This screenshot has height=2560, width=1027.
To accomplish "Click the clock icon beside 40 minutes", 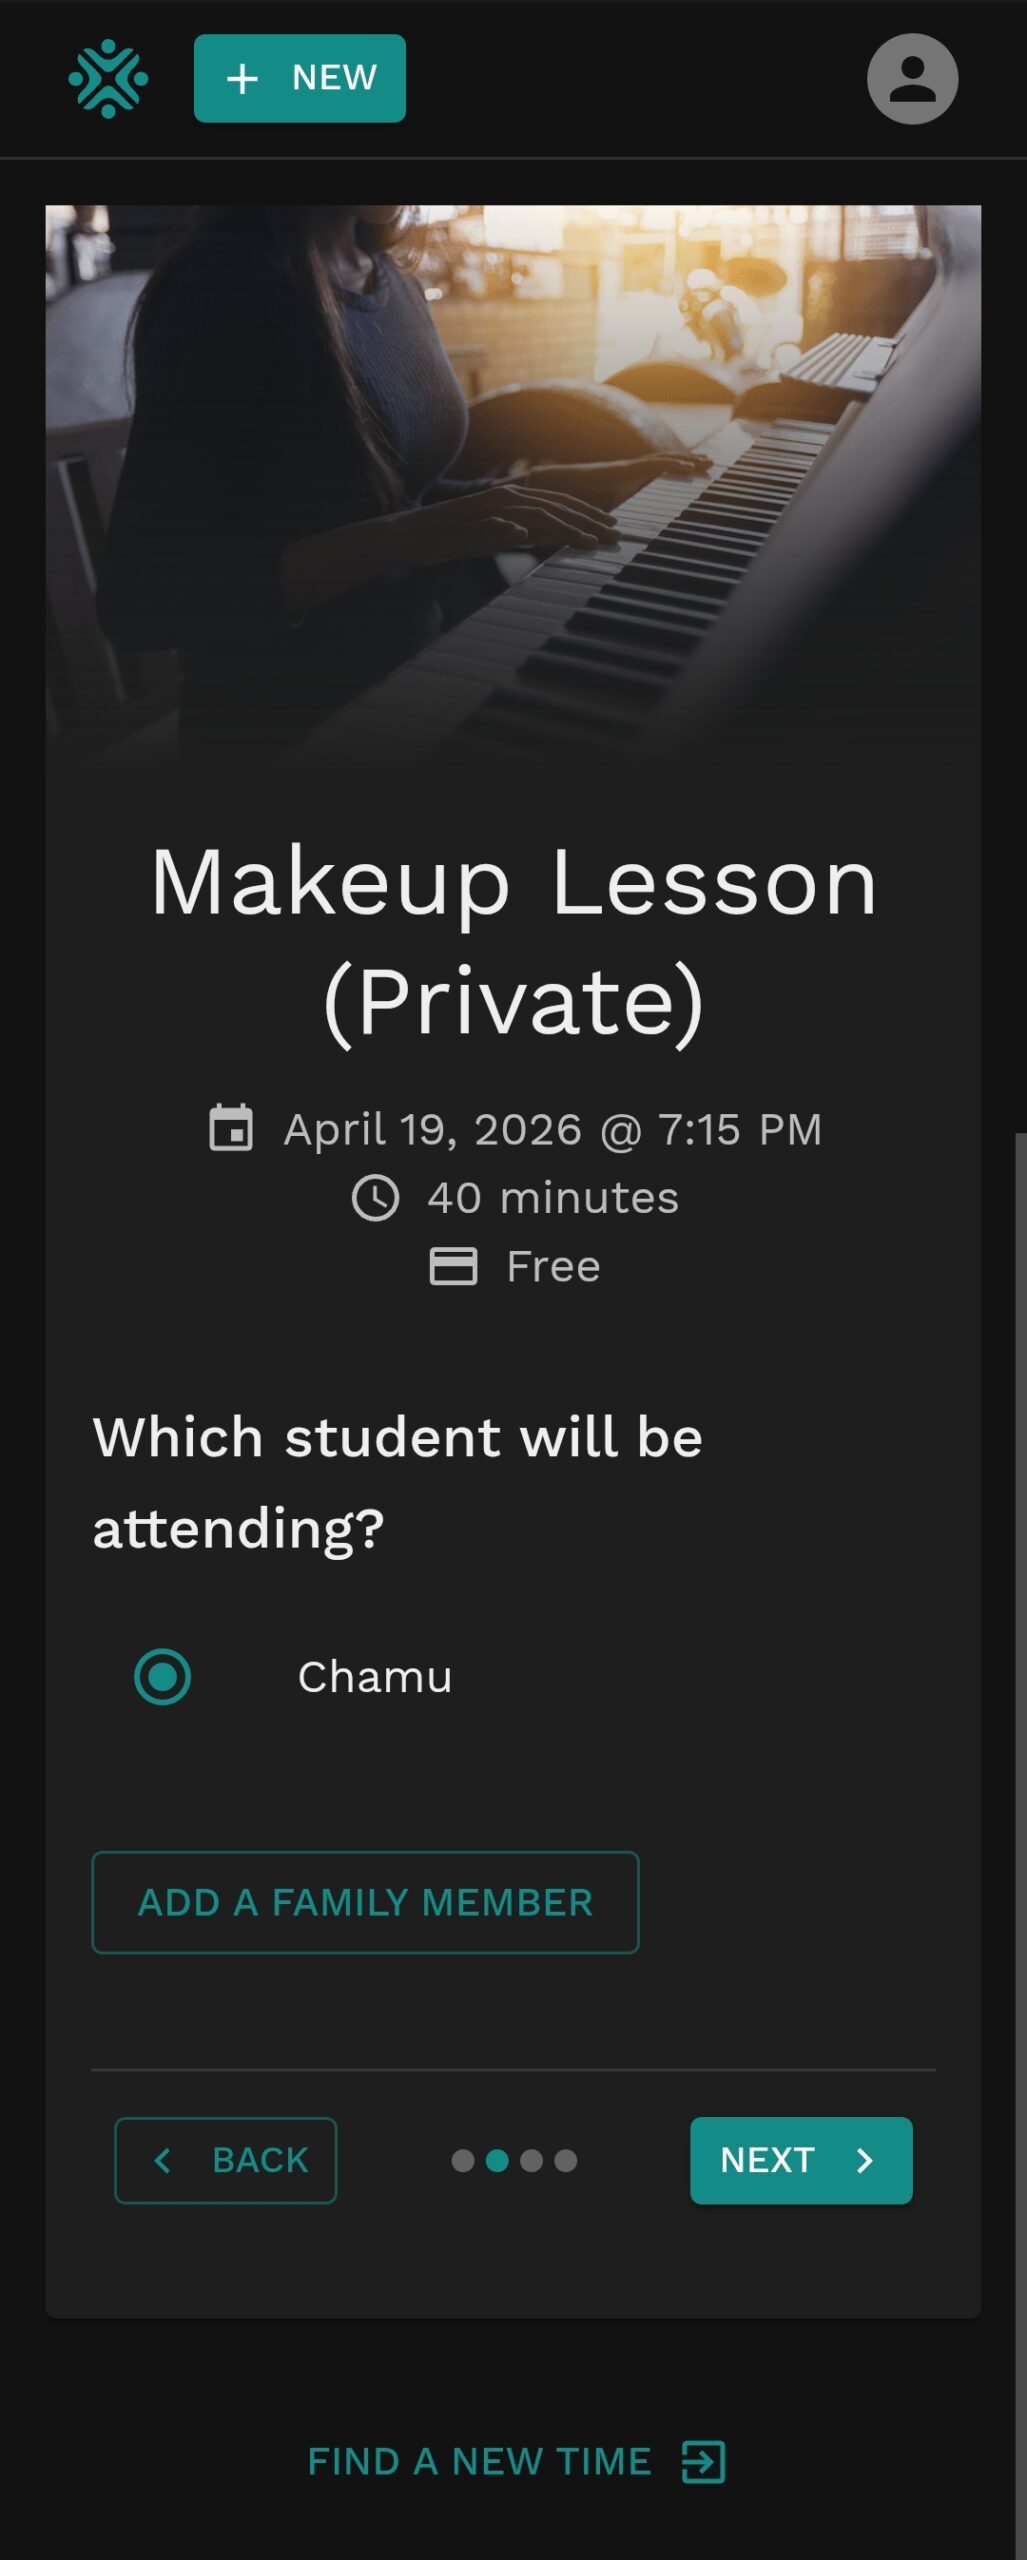I will click(375, 1198).
